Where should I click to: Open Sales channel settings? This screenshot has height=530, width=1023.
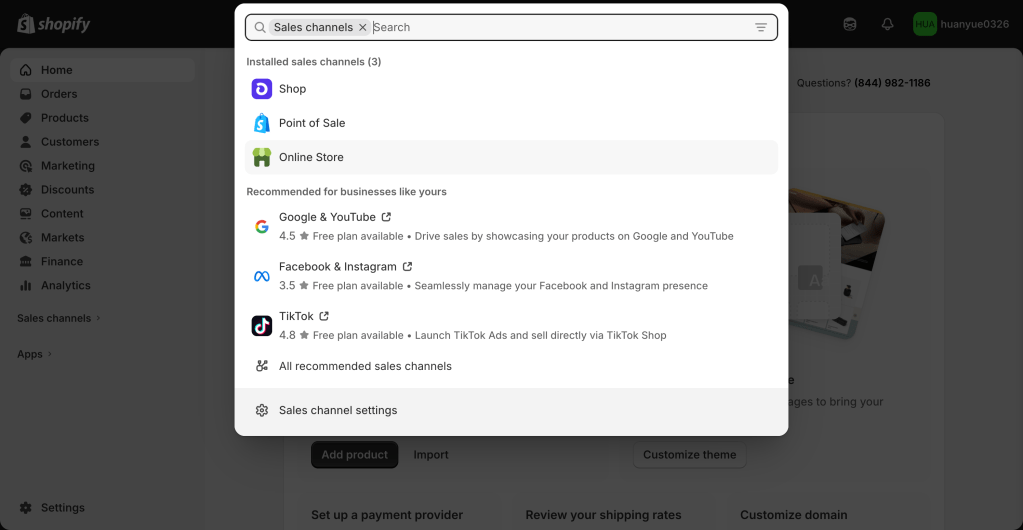pos(512,411)
